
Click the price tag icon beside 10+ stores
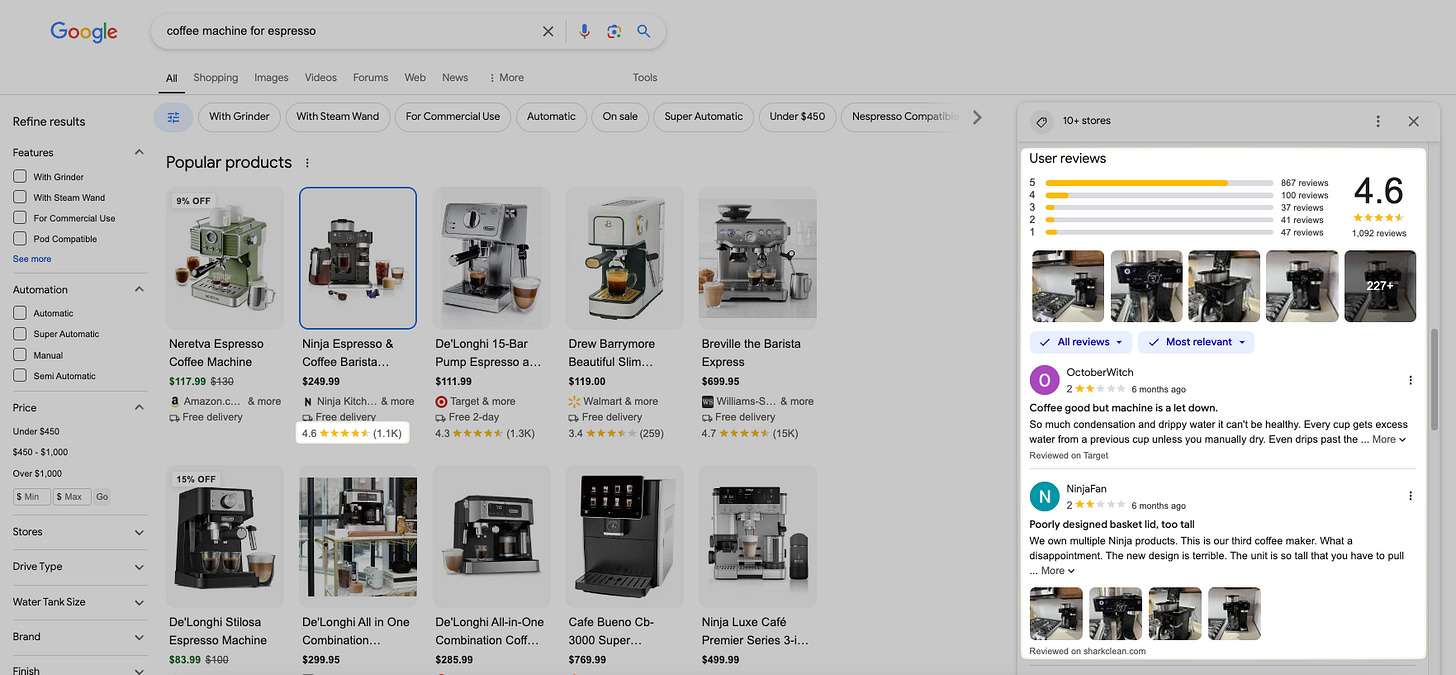tap(1041, 121)
